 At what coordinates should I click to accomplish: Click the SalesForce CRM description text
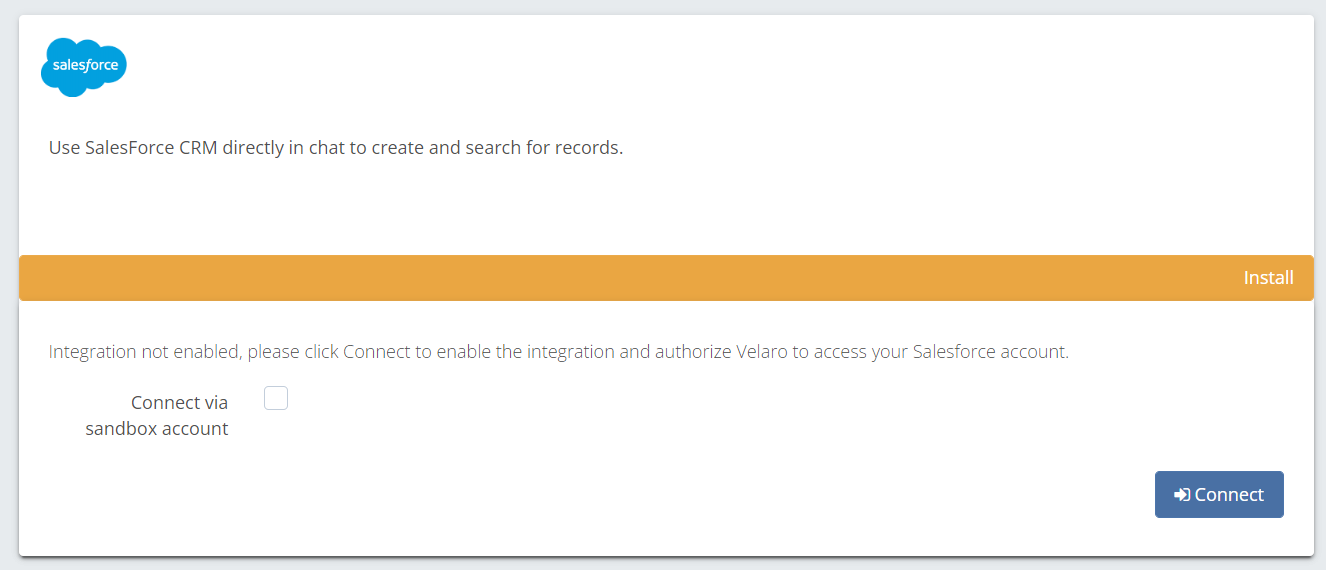click(336, 148)
